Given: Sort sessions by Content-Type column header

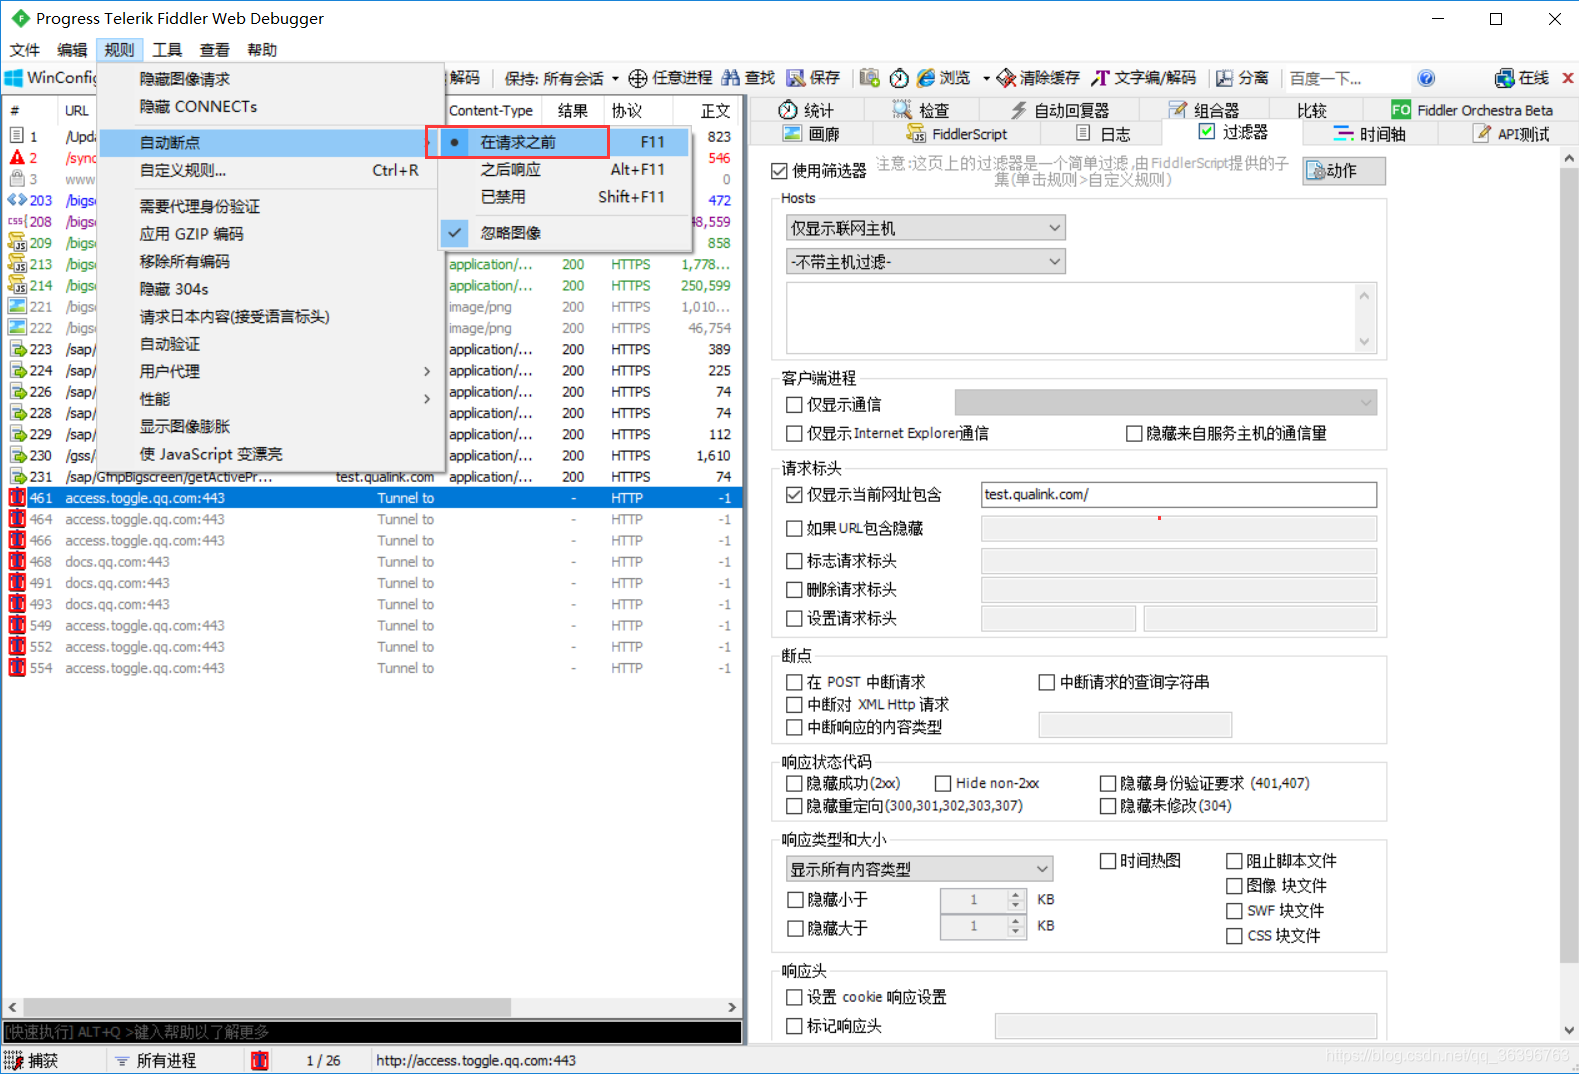Looking at the screenshot, I should tap(491, 110).
